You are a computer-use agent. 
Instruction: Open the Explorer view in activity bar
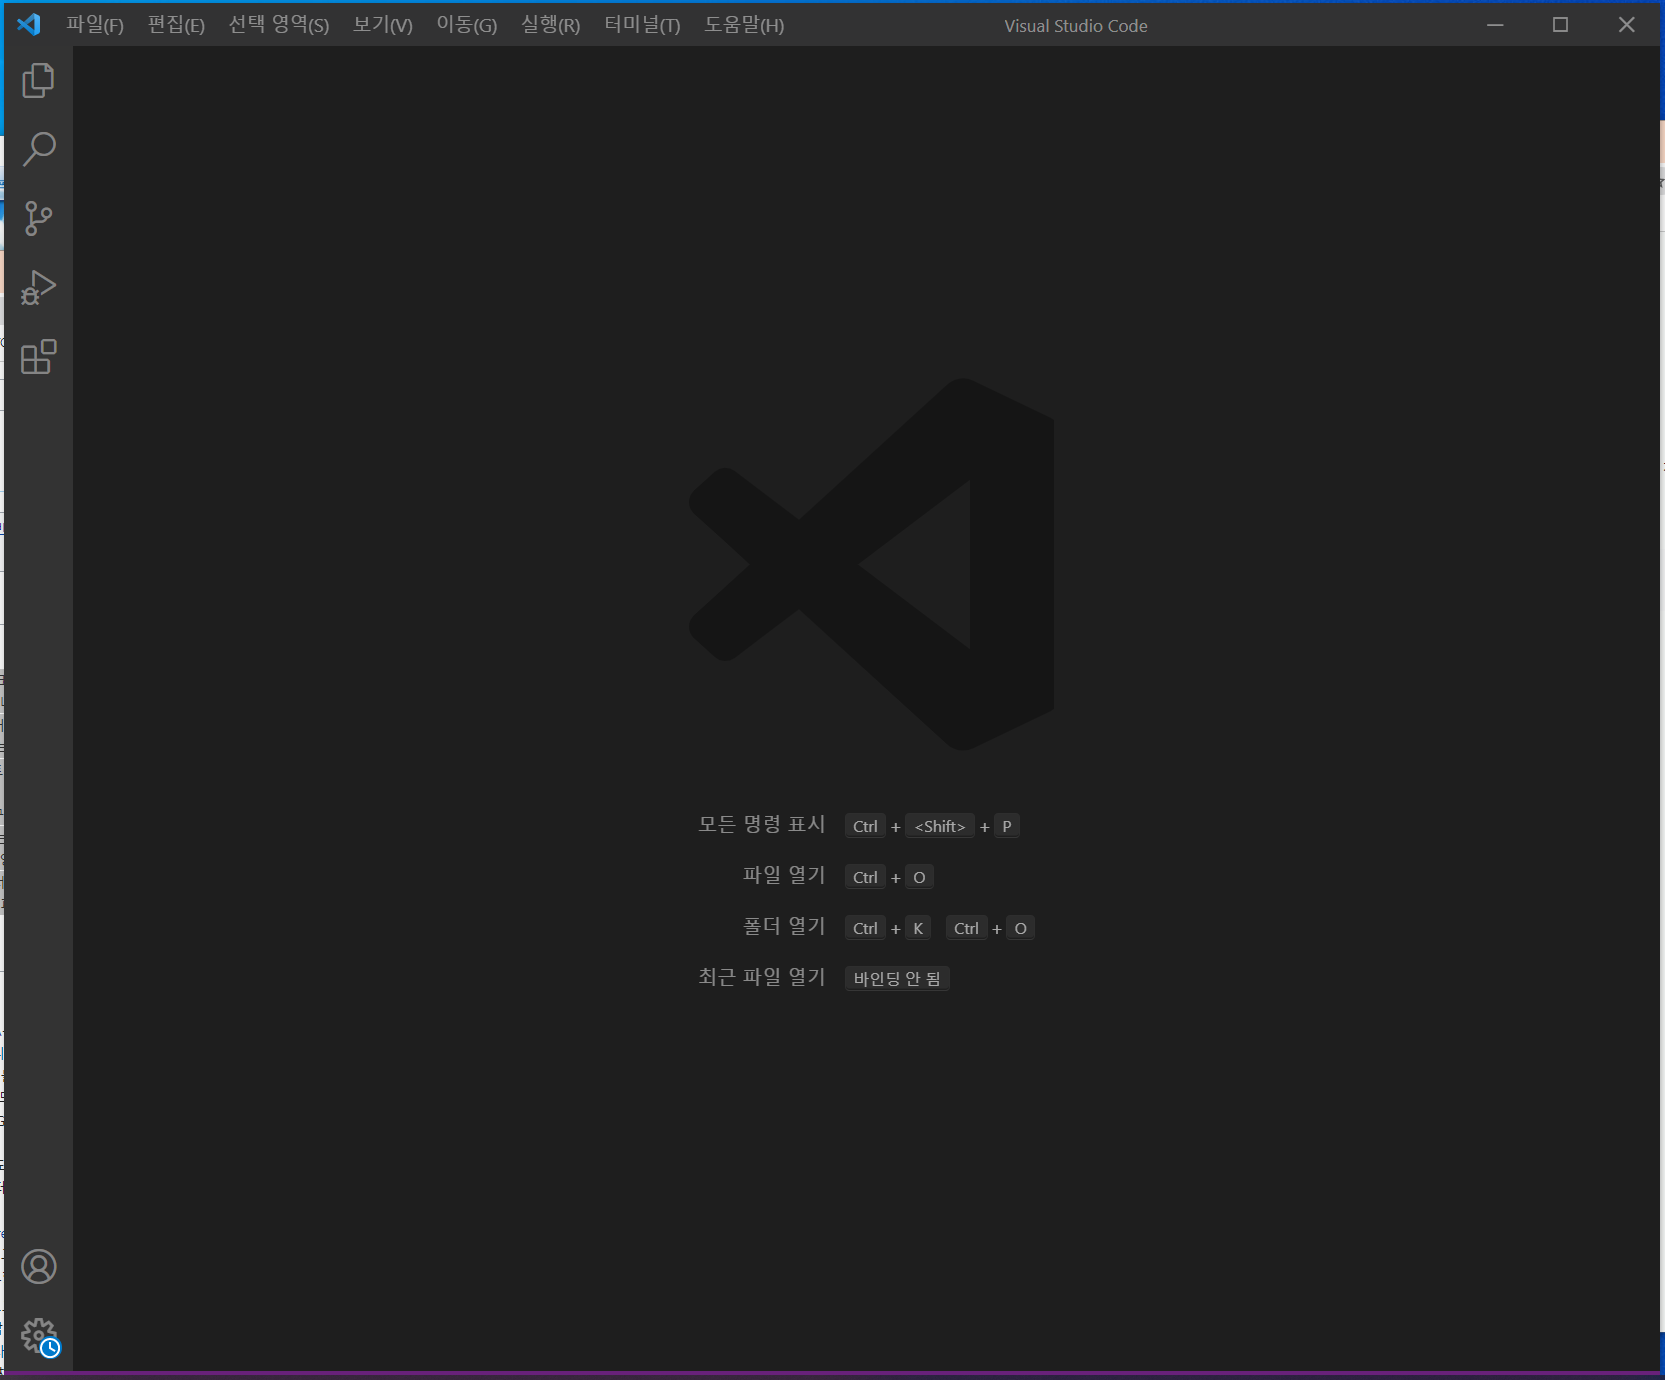click(38, 80)
